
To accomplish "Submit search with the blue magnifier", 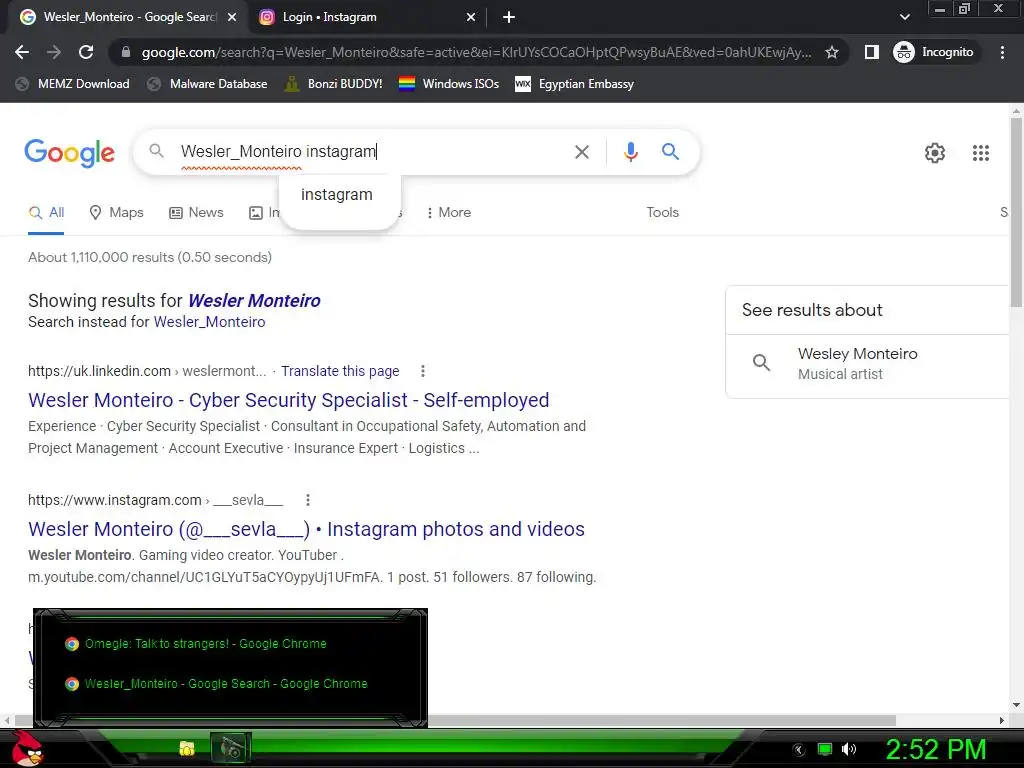I will pyautogui.click(x=670, y=152).
